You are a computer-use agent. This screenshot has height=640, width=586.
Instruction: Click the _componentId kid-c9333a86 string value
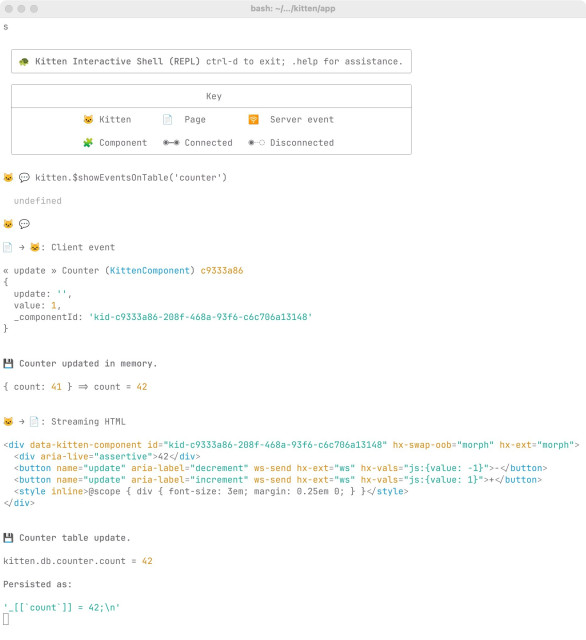tap(200, 317)
